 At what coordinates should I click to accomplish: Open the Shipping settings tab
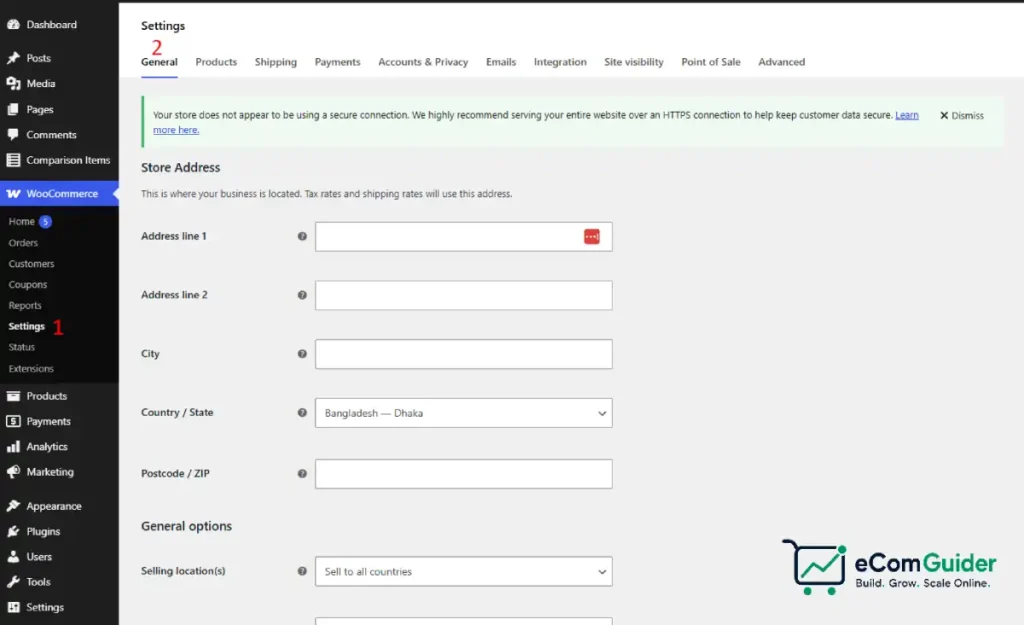pyautogui.click(x=276, y=62)
